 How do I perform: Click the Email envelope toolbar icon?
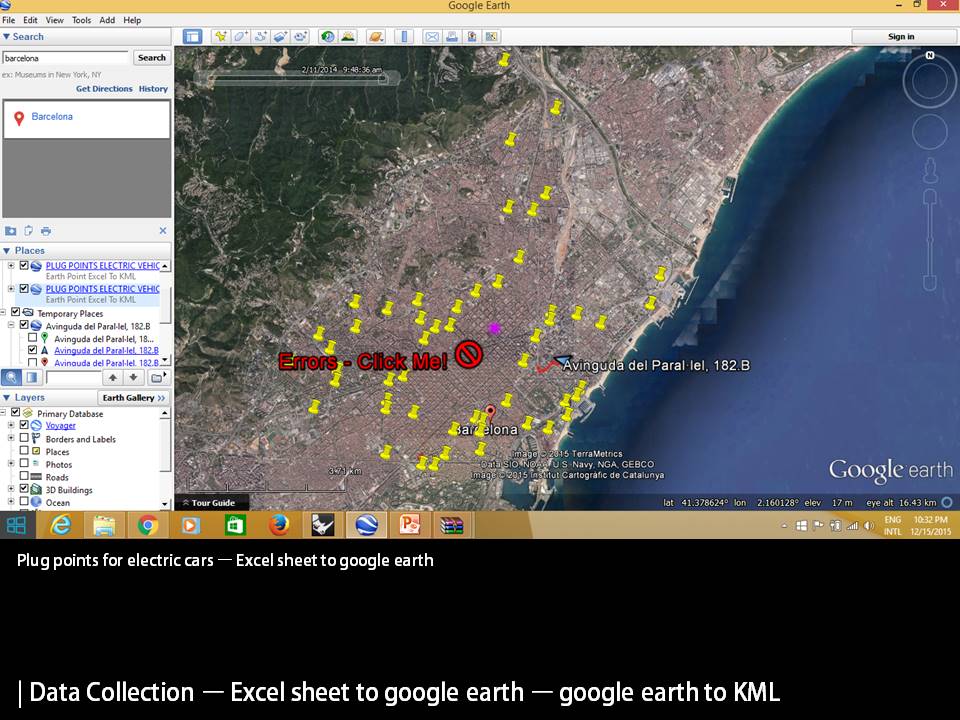[432, 37]
